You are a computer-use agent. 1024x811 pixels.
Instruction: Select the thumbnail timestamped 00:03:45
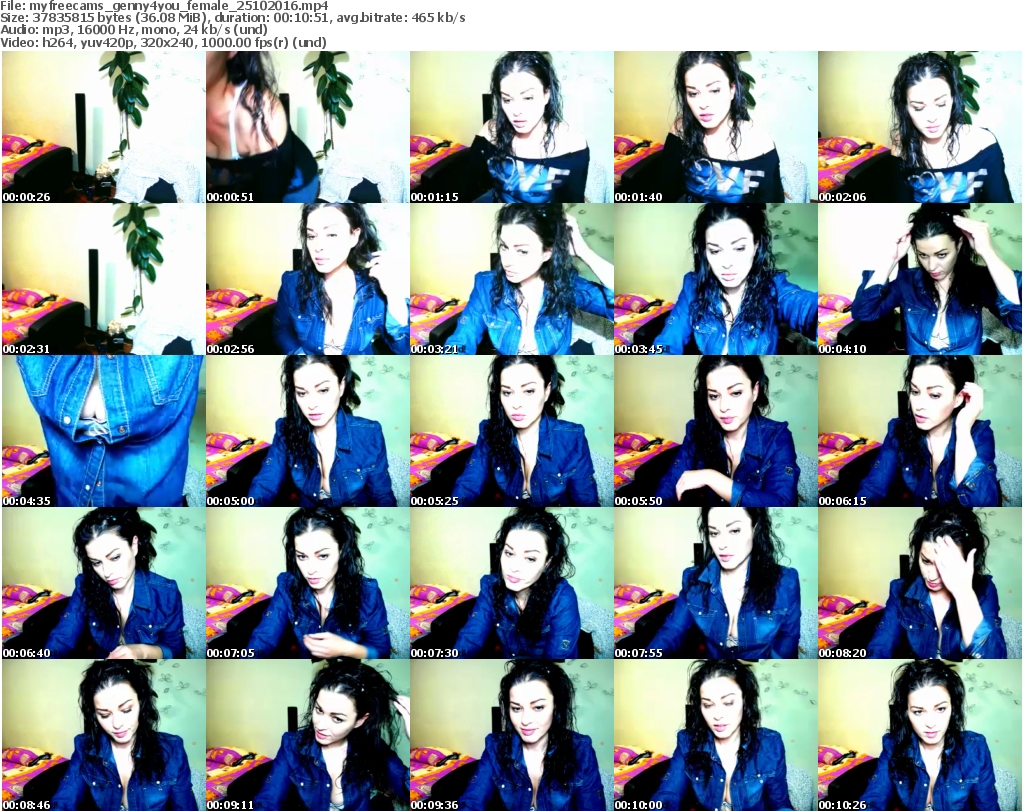pyautogui.click(x=716, y=279)
